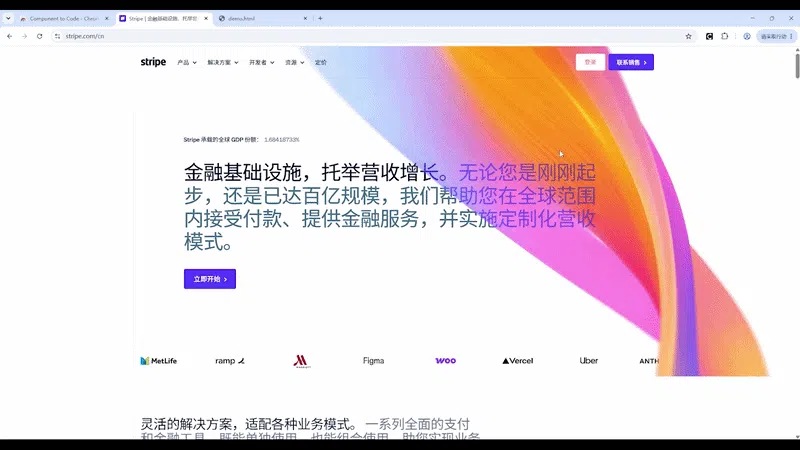Open the Chrome profile avatar

coord(746,36)
